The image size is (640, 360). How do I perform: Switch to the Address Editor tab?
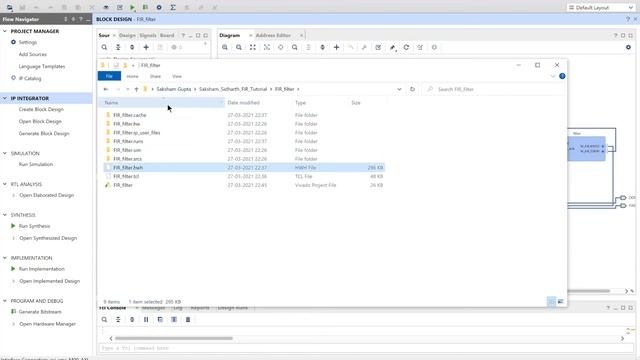tap(273, 36)
